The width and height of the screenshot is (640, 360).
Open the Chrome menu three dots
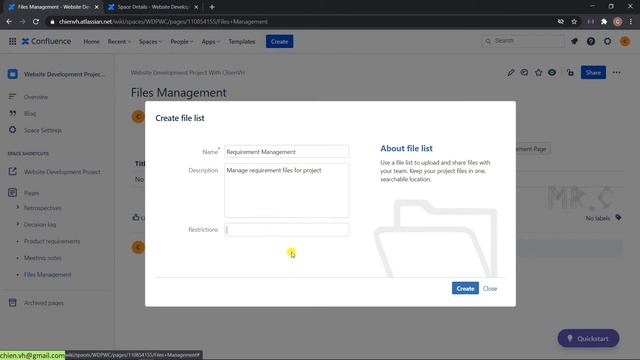[x=631, y=22]
